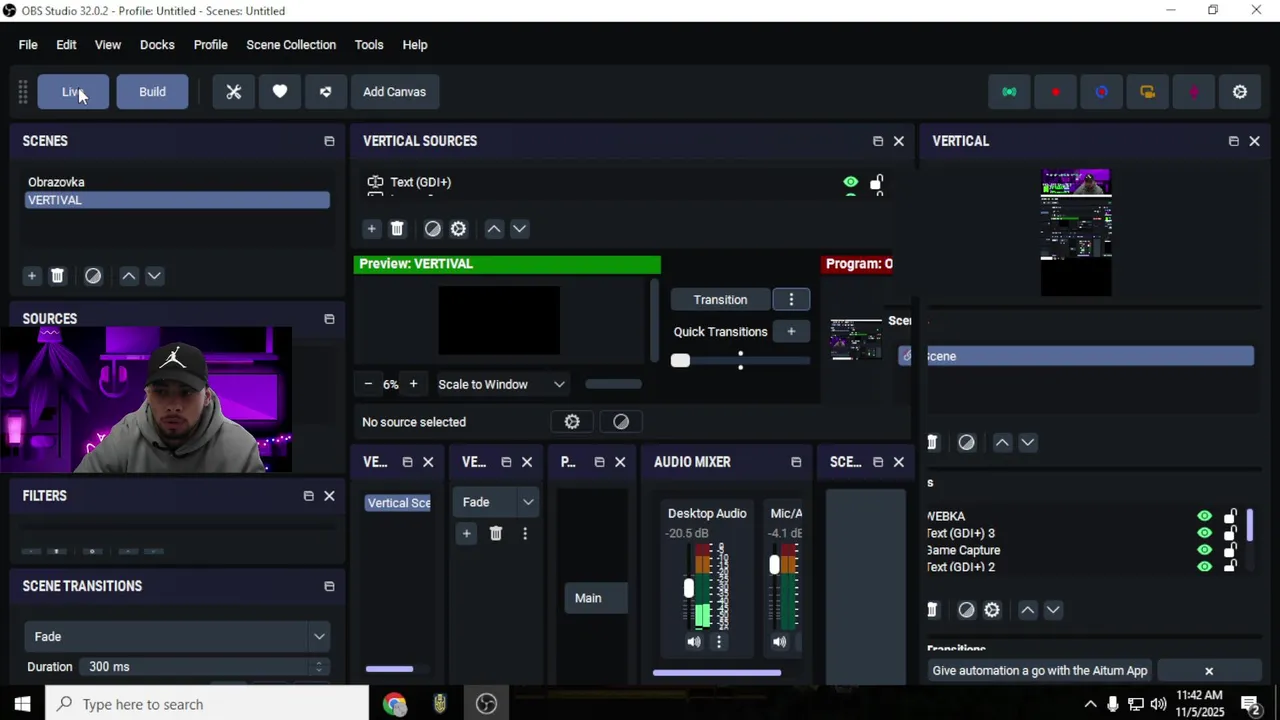
Task: Open the Scene Collection menu
Action: tap(291, 45)
